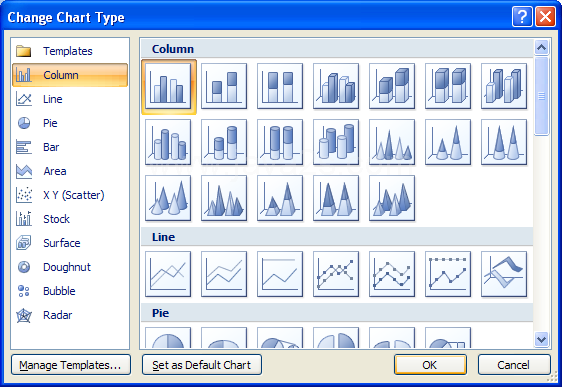Viewport: 562px width, 387px height.
Task: Pick the 100% Stacked Column chart icon
Action: click(280, 86)
